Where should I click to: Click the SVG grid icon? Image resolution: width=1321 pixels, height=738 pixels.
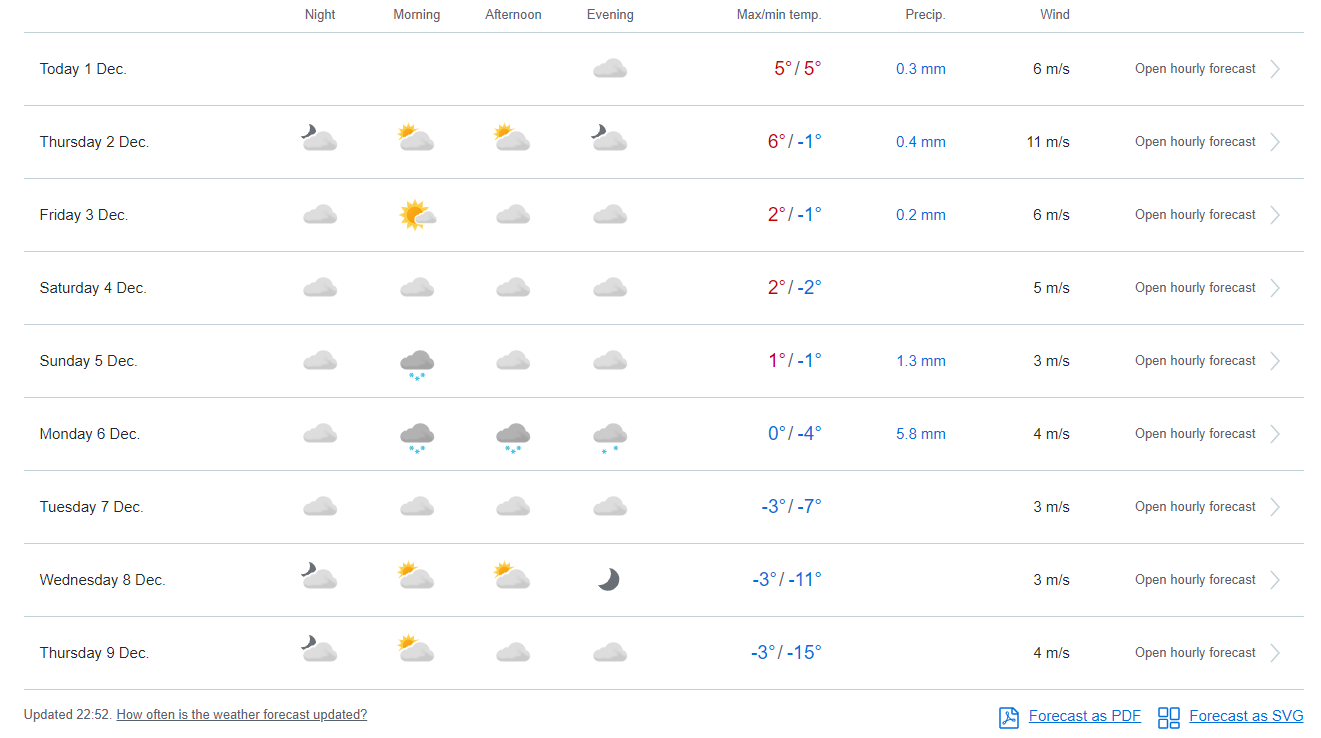pyautogui.click(x=1169, y=717)
